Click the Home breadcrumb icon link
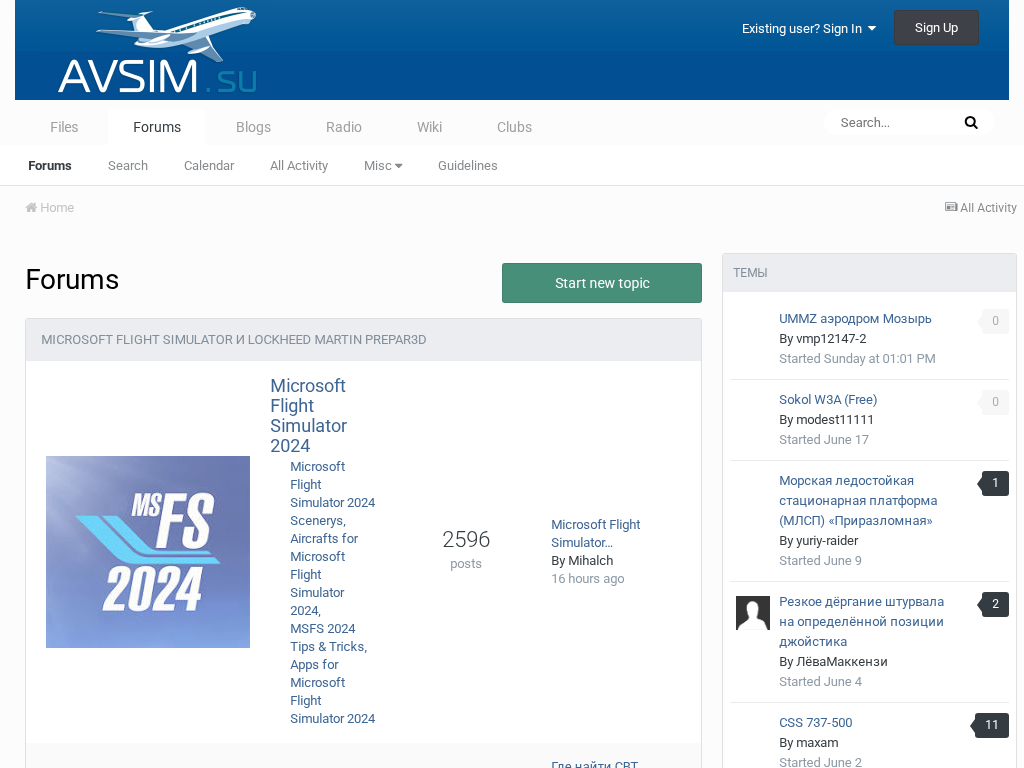The height and width of the screenshot is (768, 1024). [50, 208]
